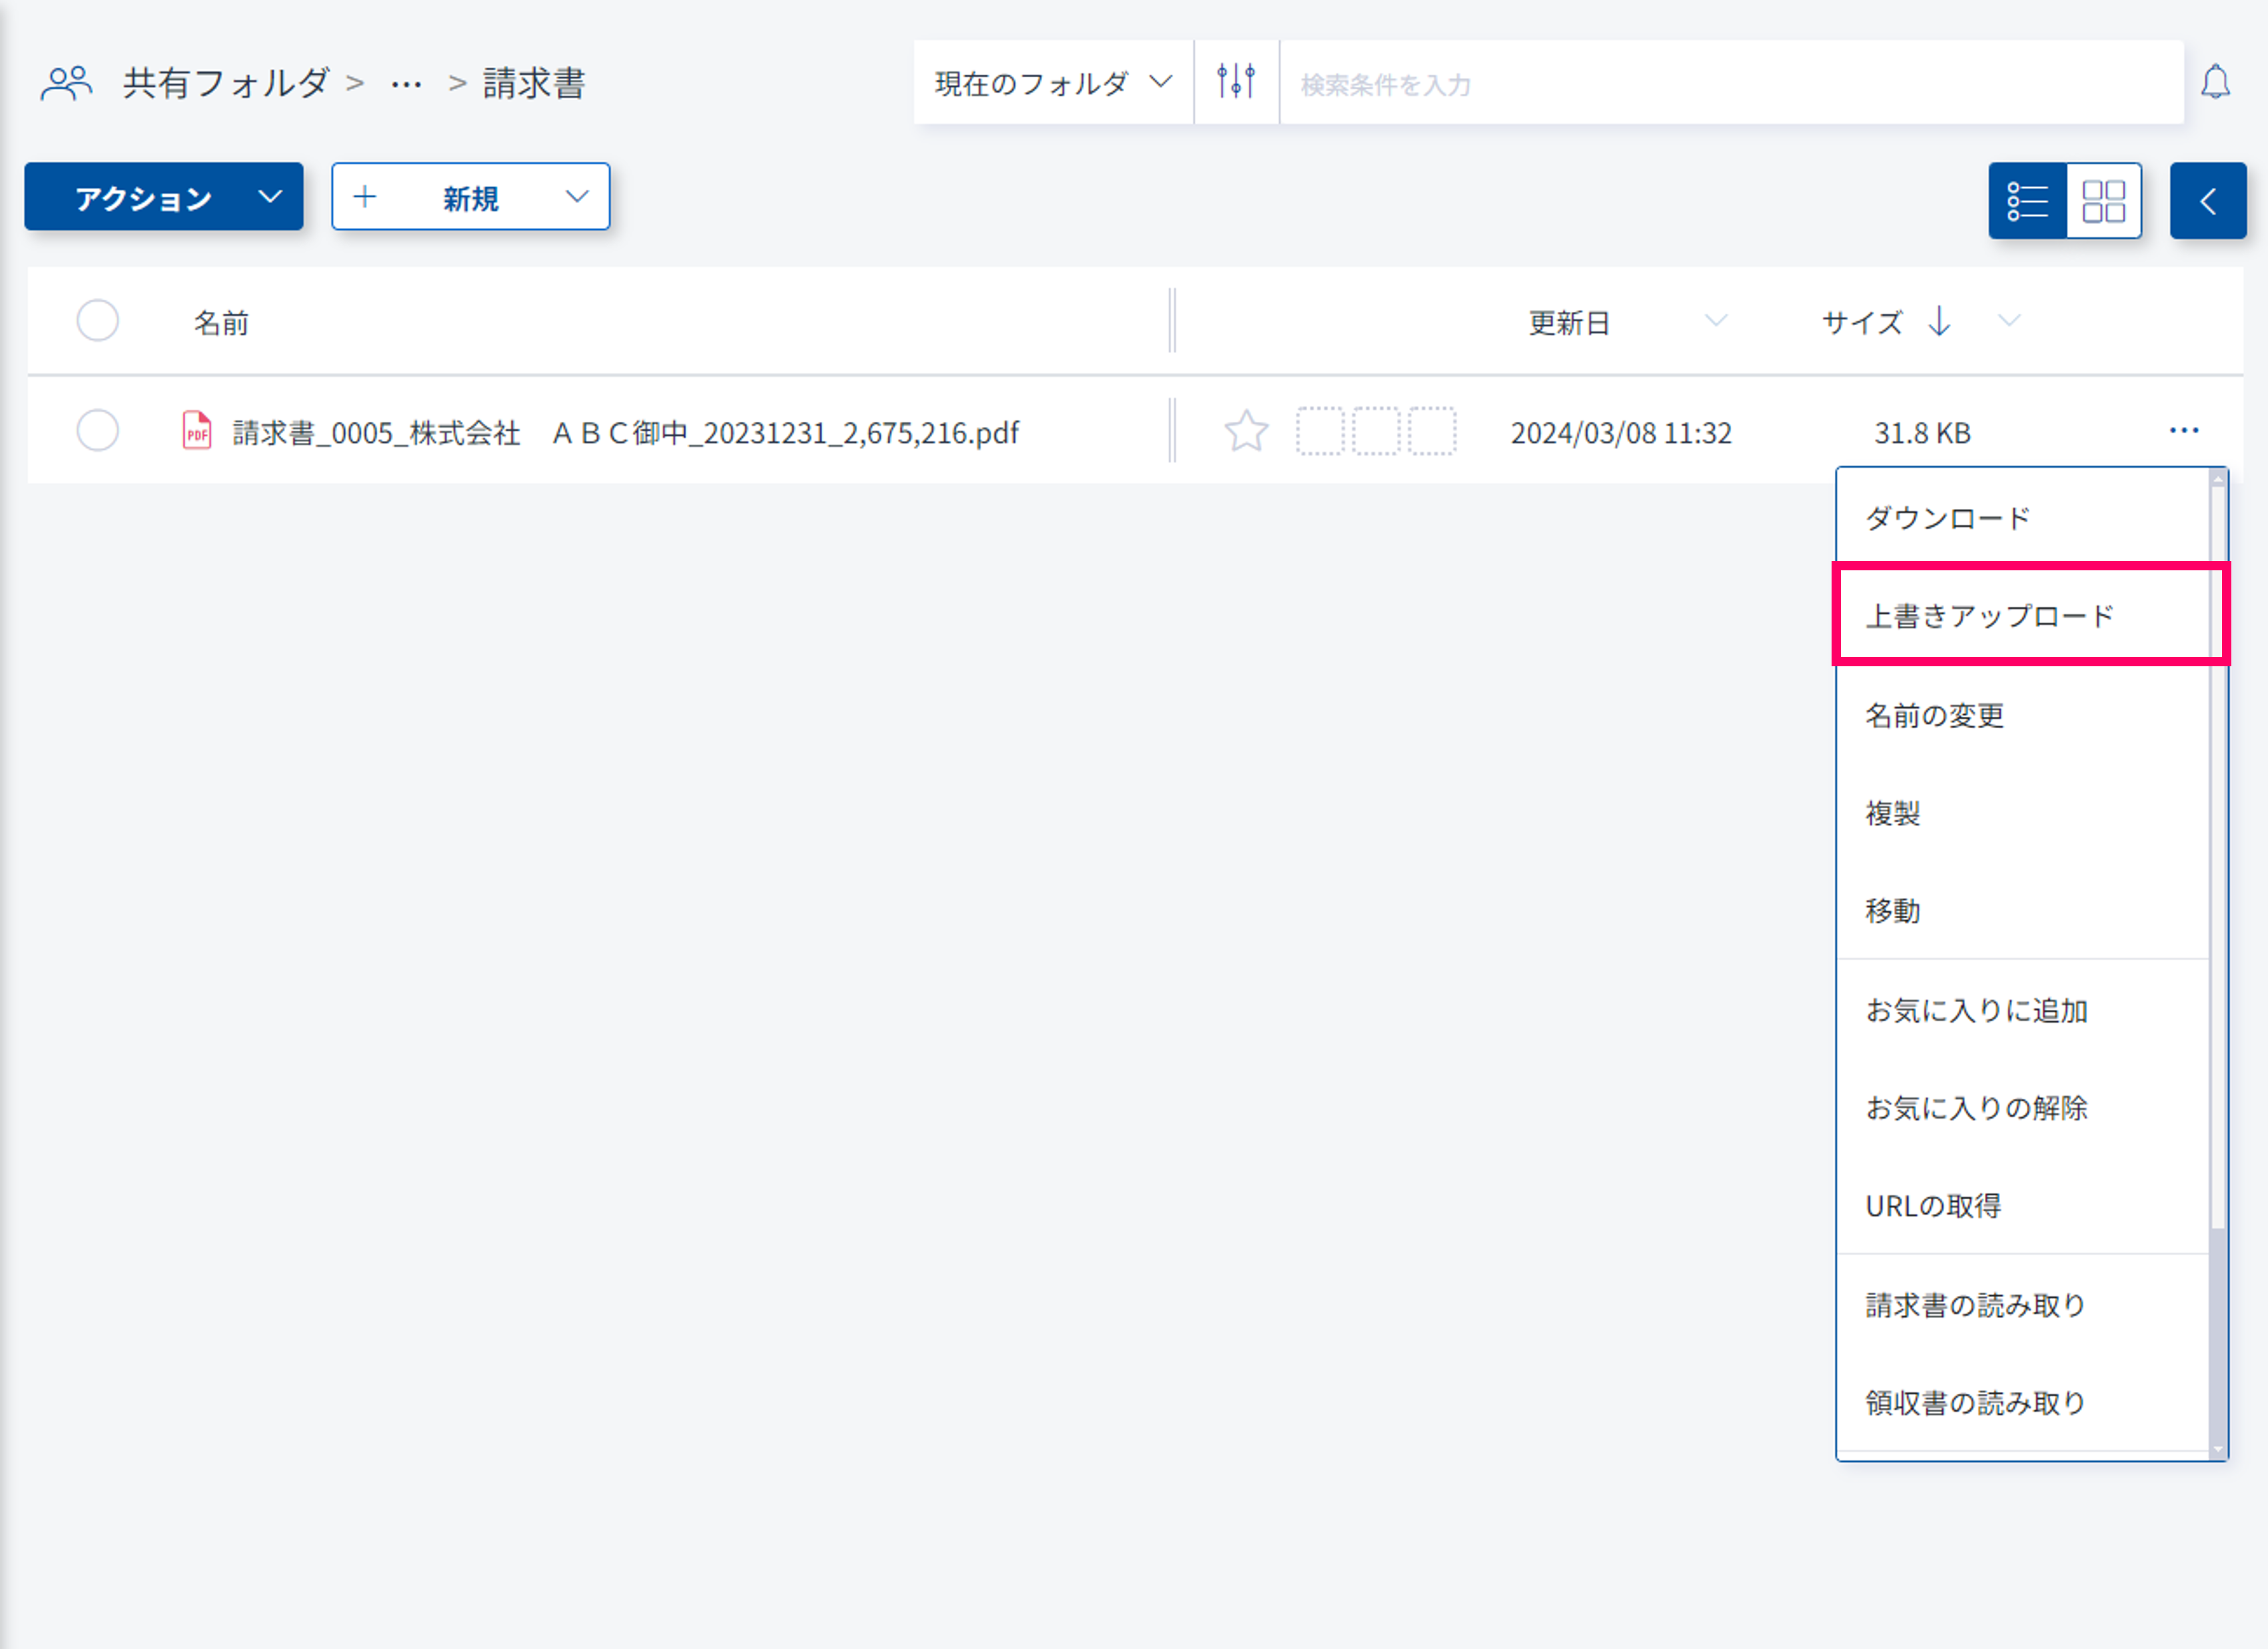The width and height of the screenshot is (2268, 1649).
Task: Open the 現在のフォルダ search scope dropdown
Action: pyautogui.click(x=1052, y=83)
